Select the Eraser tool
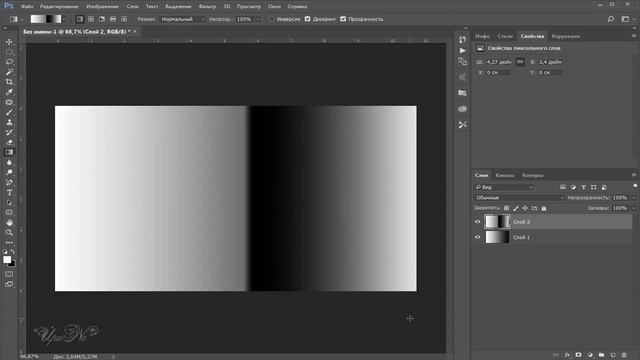This screenshot has width=640, height=360. click(x=9, y=142)
